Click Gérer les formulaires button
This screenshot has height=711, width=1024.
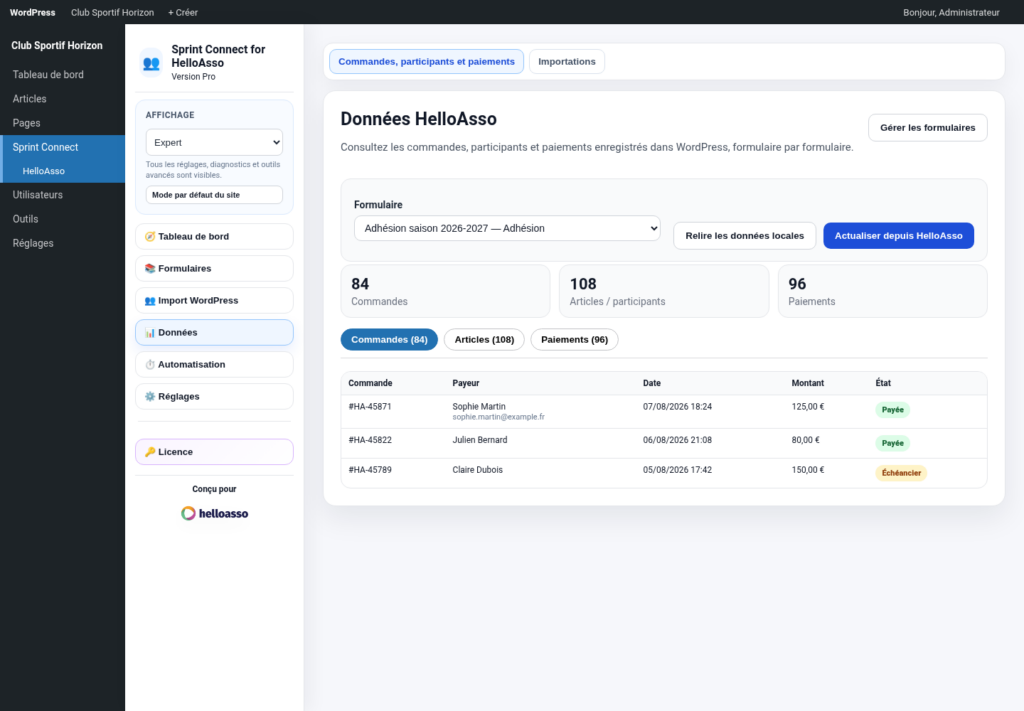927,127
